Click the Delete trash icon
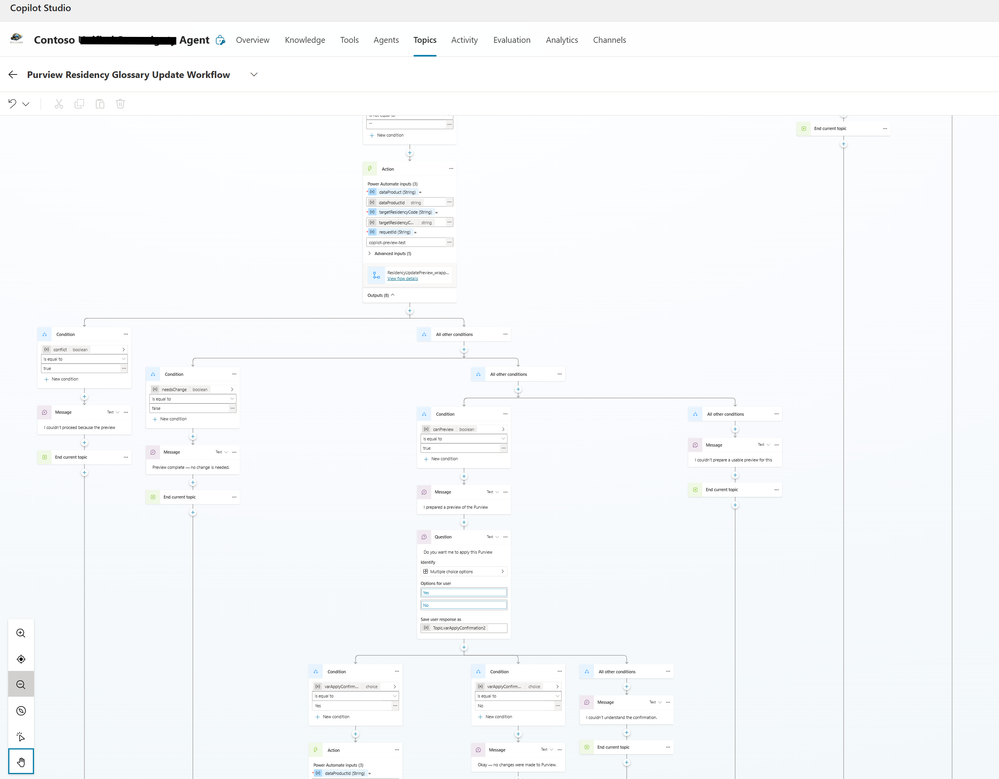999x779 pixels. coord(120,103)
